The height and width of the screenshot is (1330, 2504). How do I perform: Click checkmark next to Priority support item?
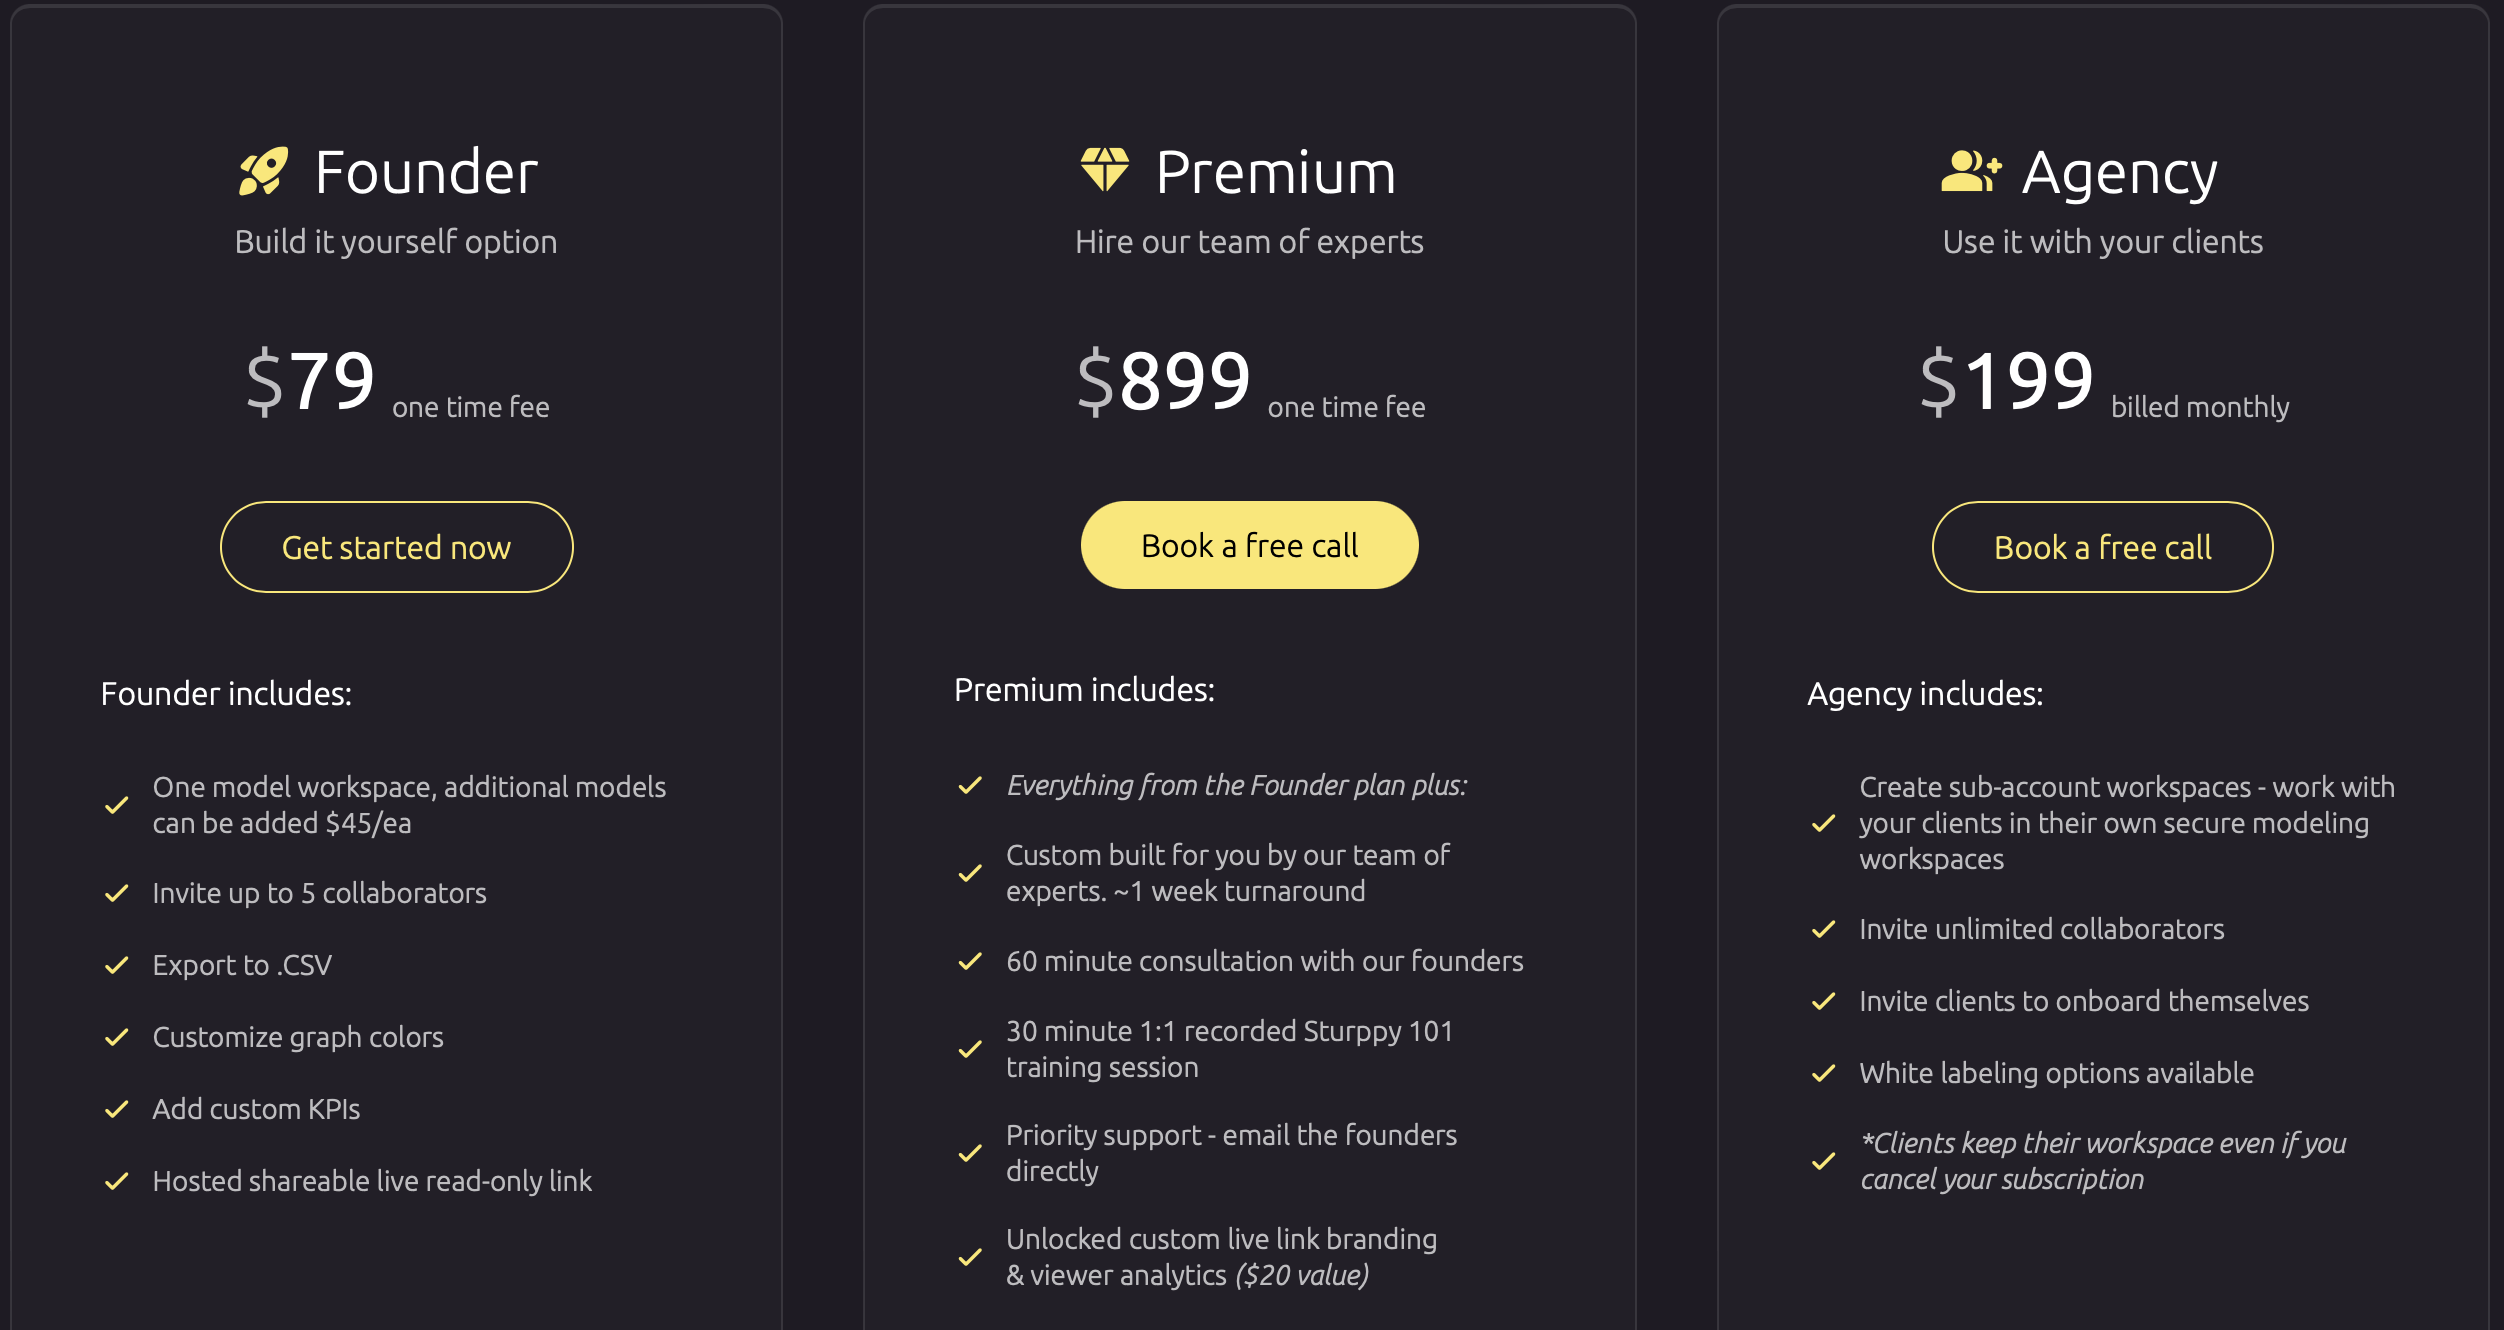pyautogui.click(x=970, y=1153)
